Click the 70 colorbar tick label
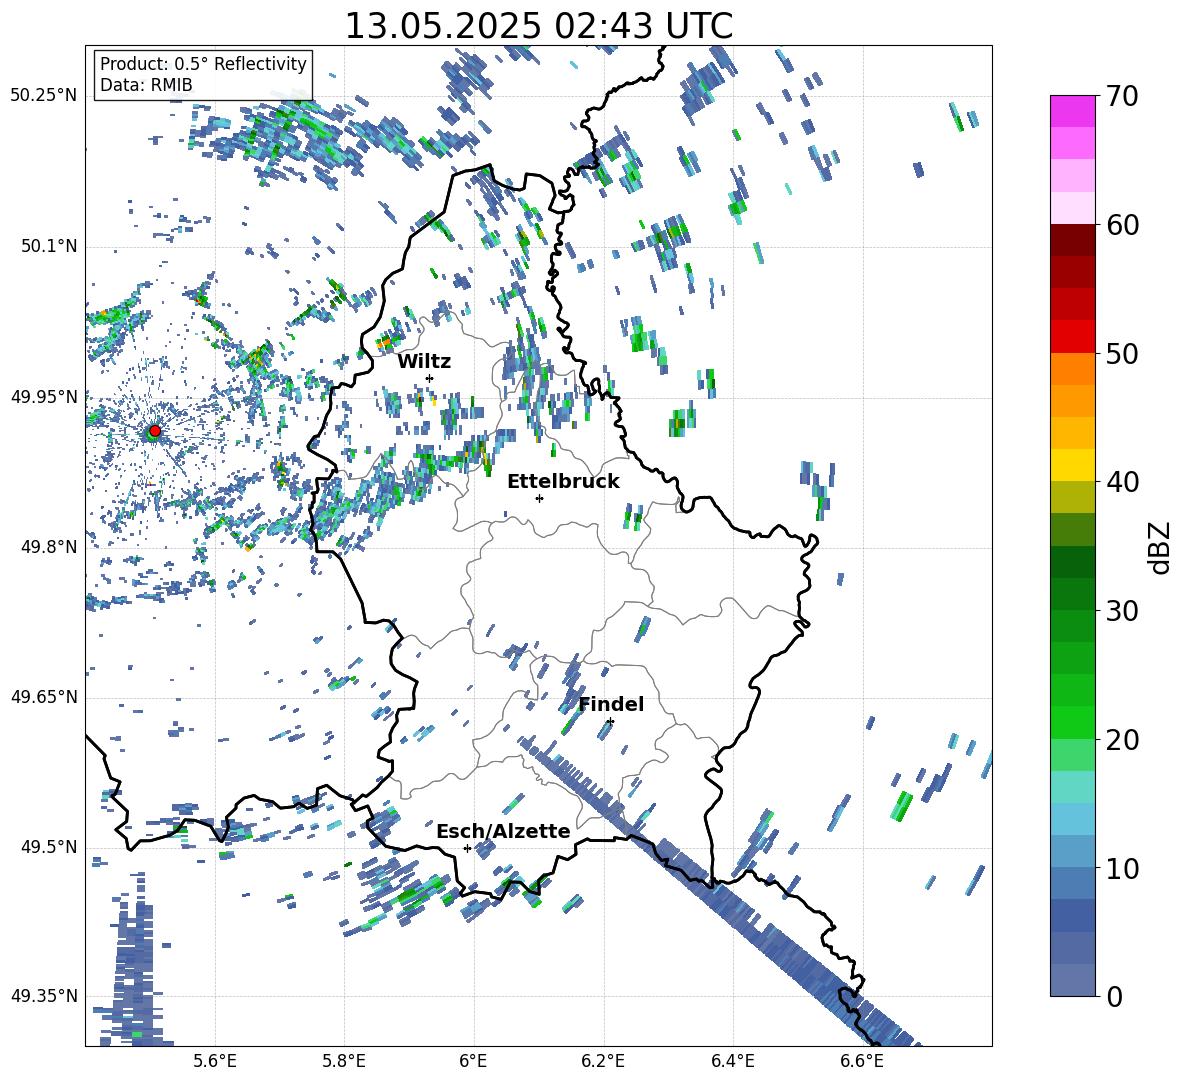The width and height of the screenshot is (1184, 1081). 1121,97
